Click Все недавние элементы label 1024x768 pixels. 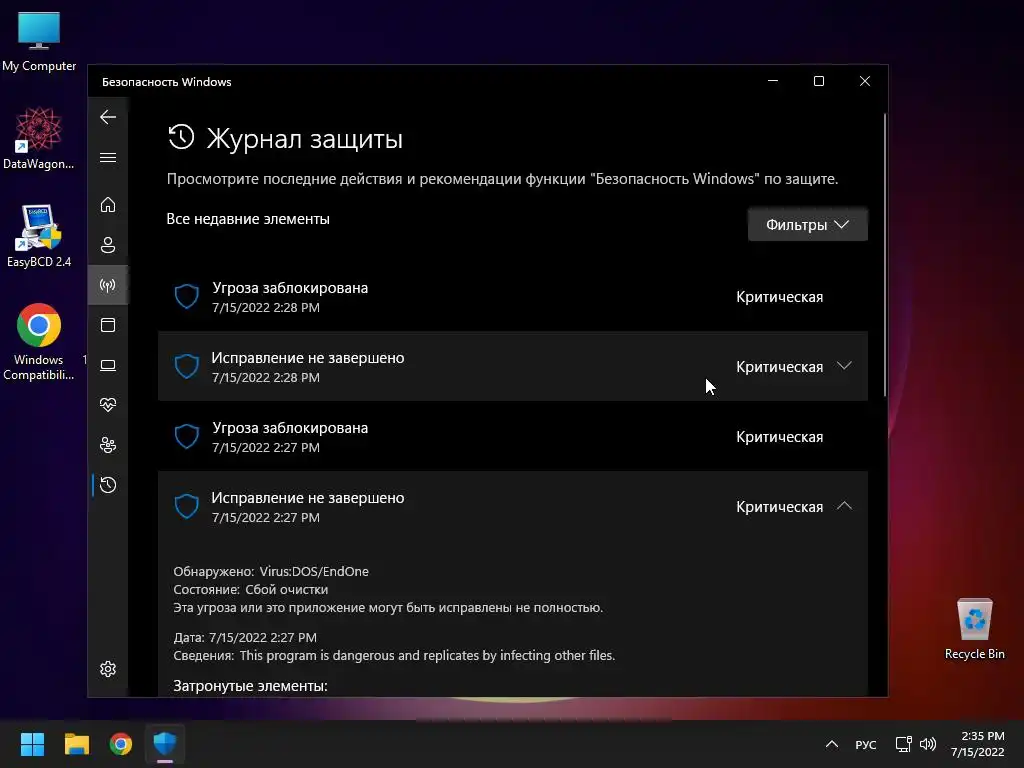click(x=248, y=219)
